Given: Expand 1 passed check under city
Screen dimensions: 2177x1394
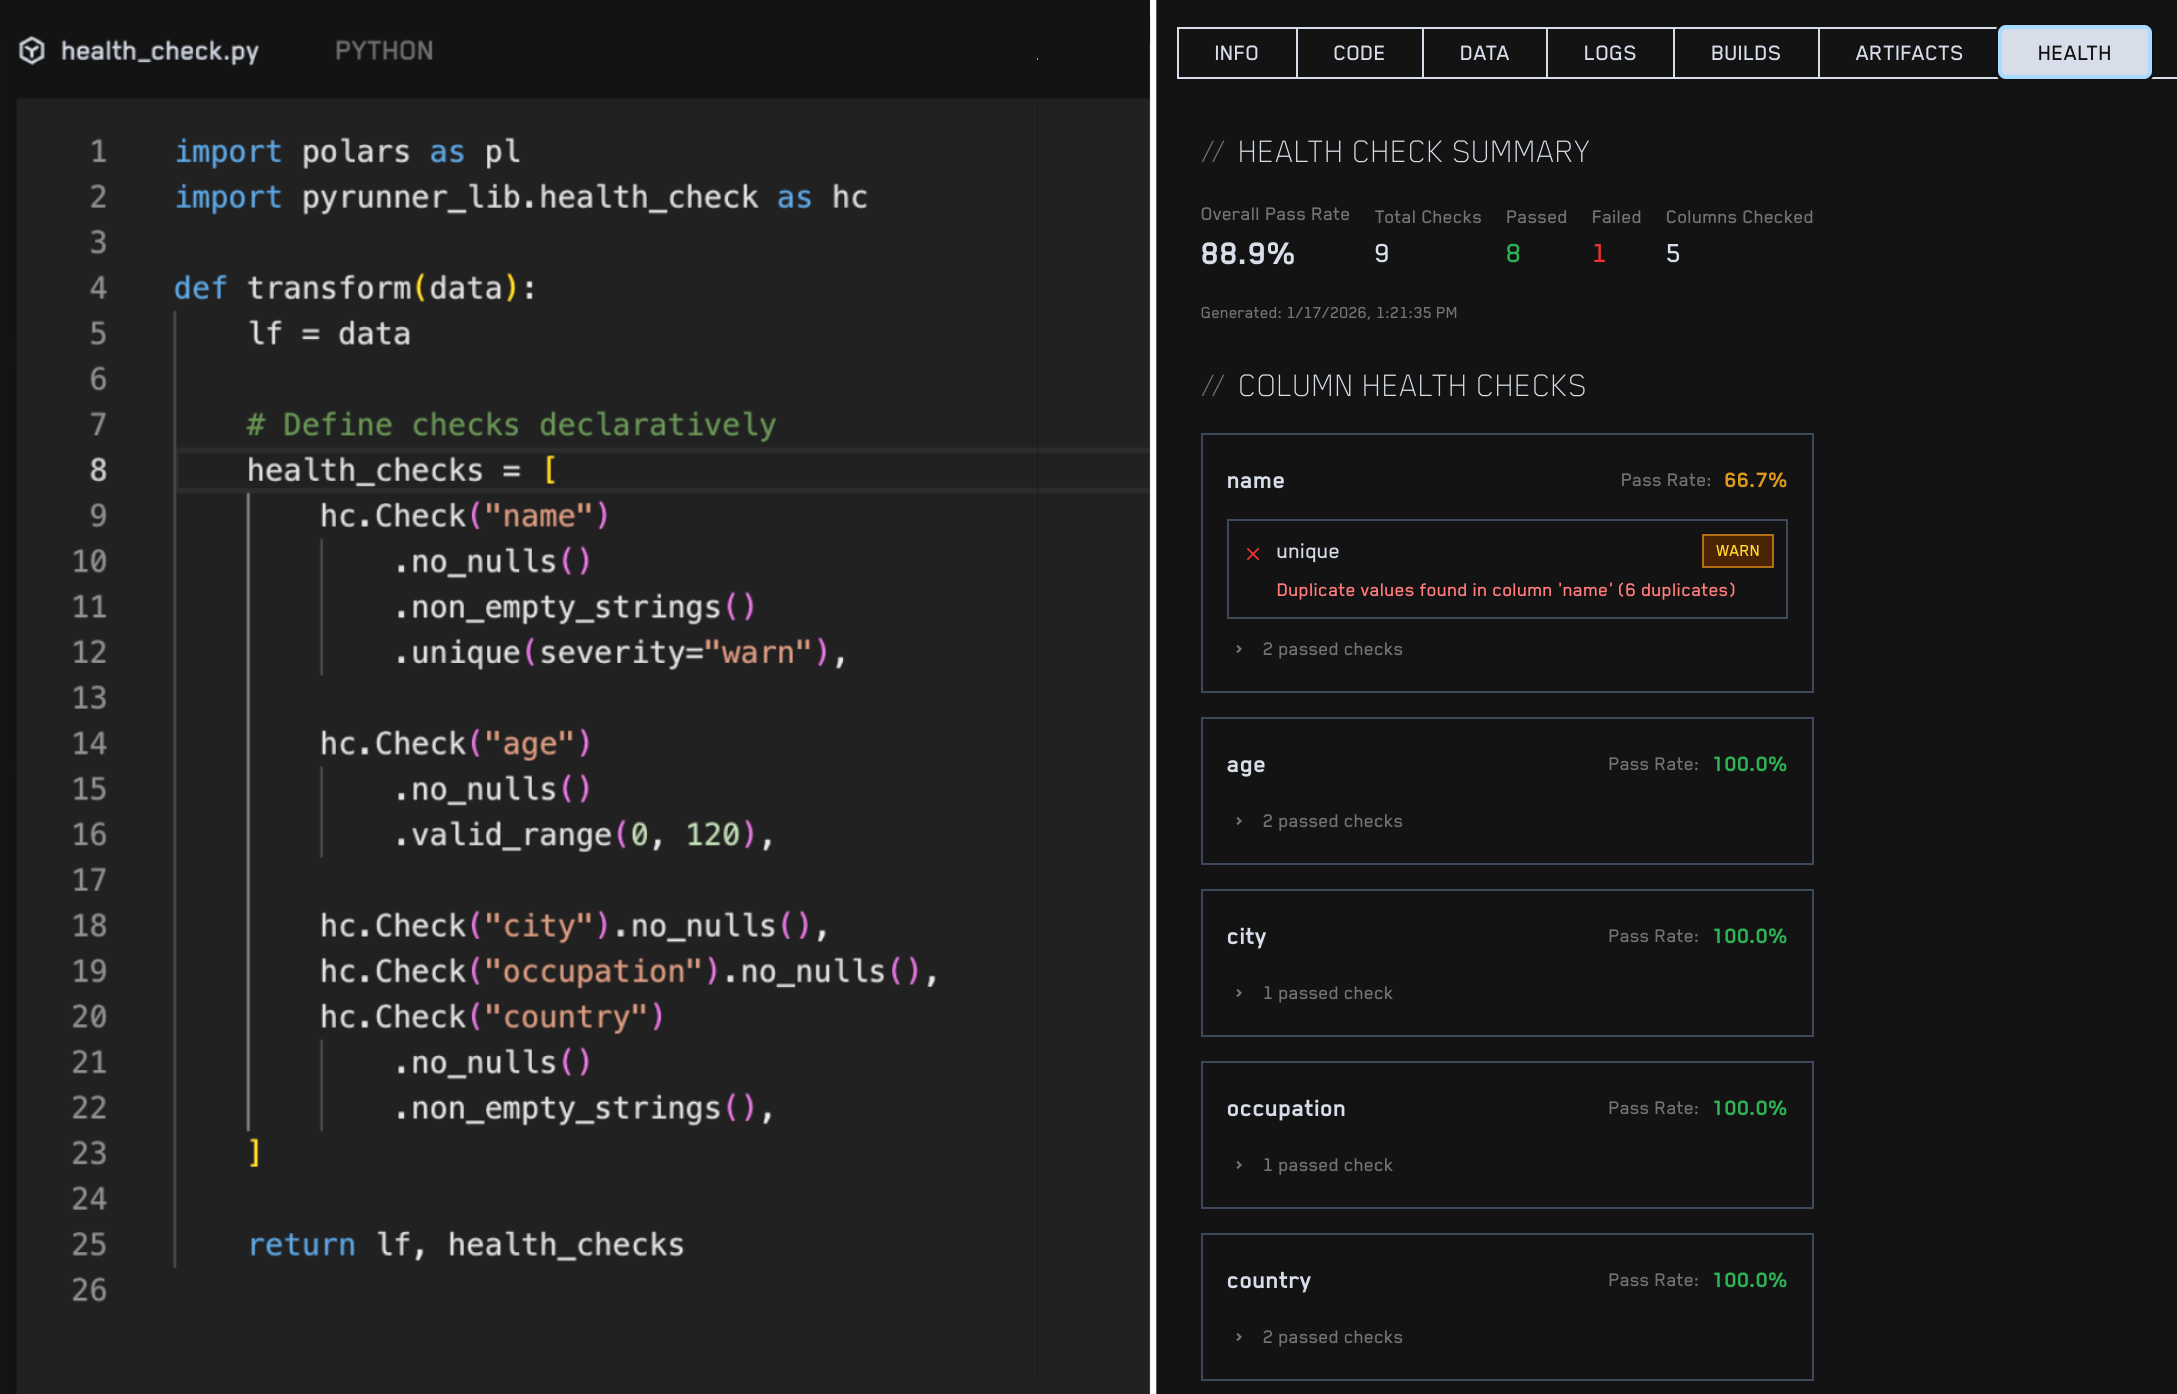Looking at the screenshot, I should [x=1315, y=993].
